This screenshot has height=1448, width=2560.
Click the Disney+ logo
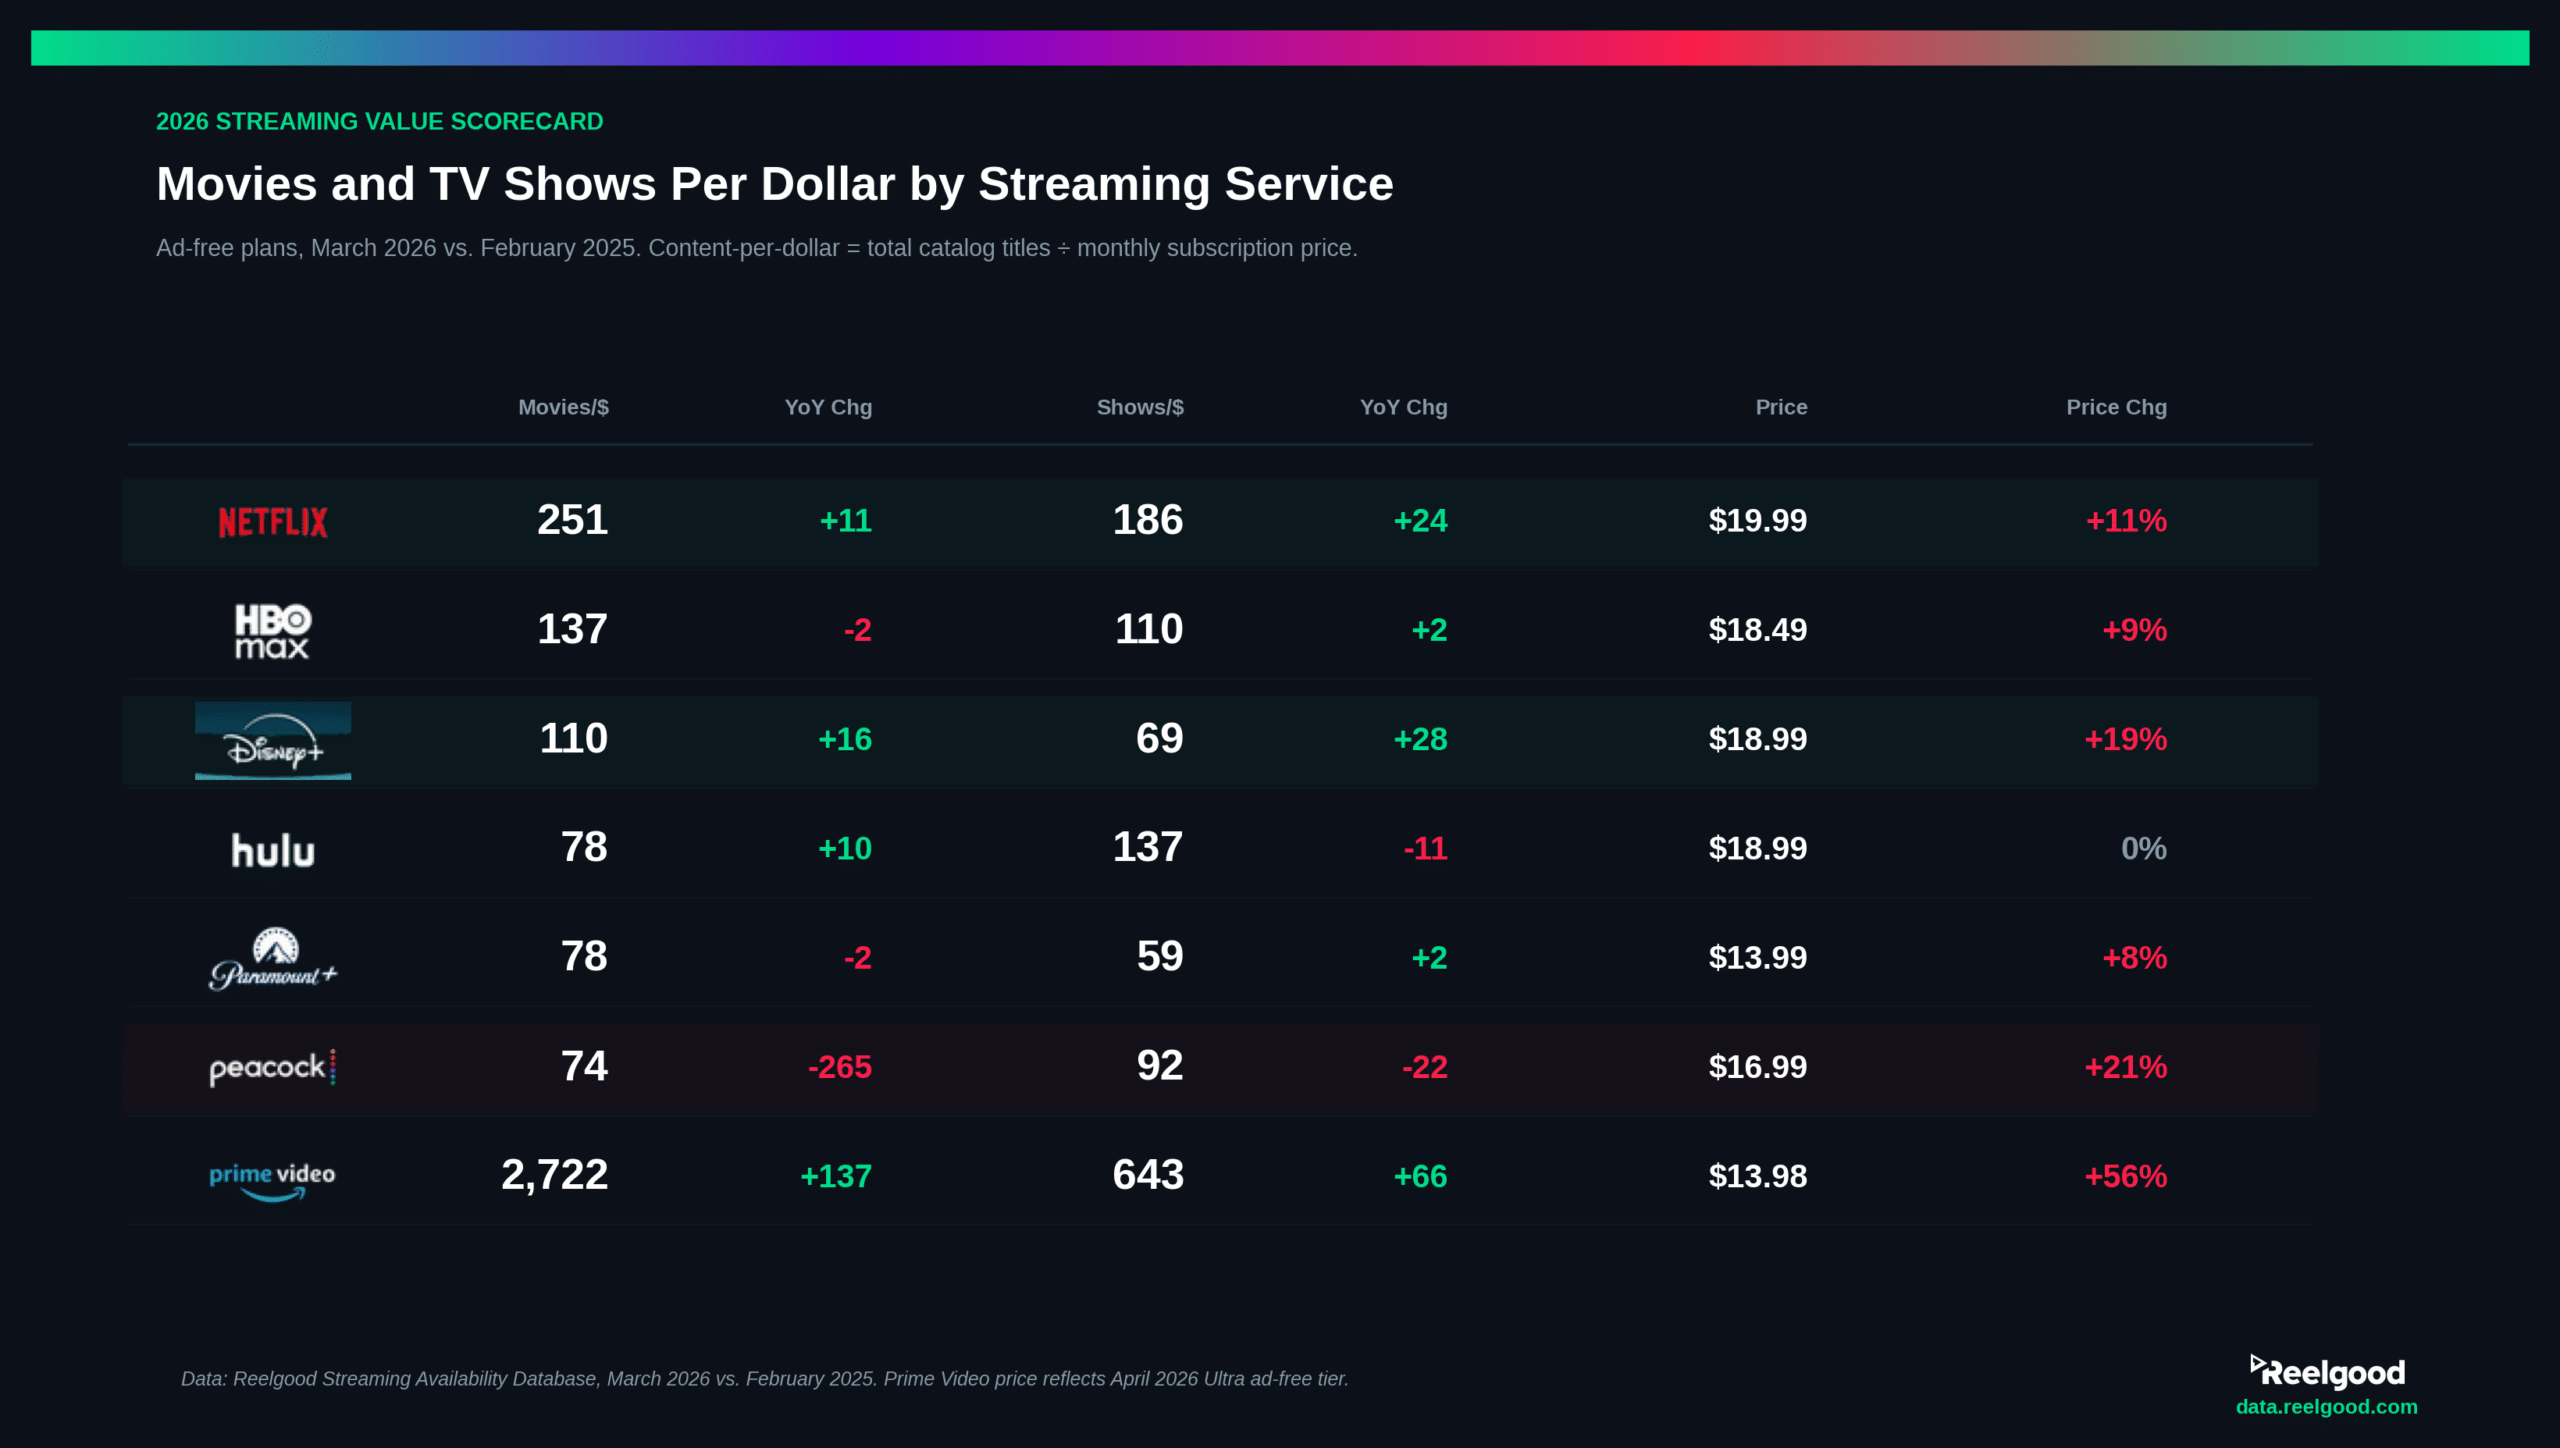coord(272,740)
